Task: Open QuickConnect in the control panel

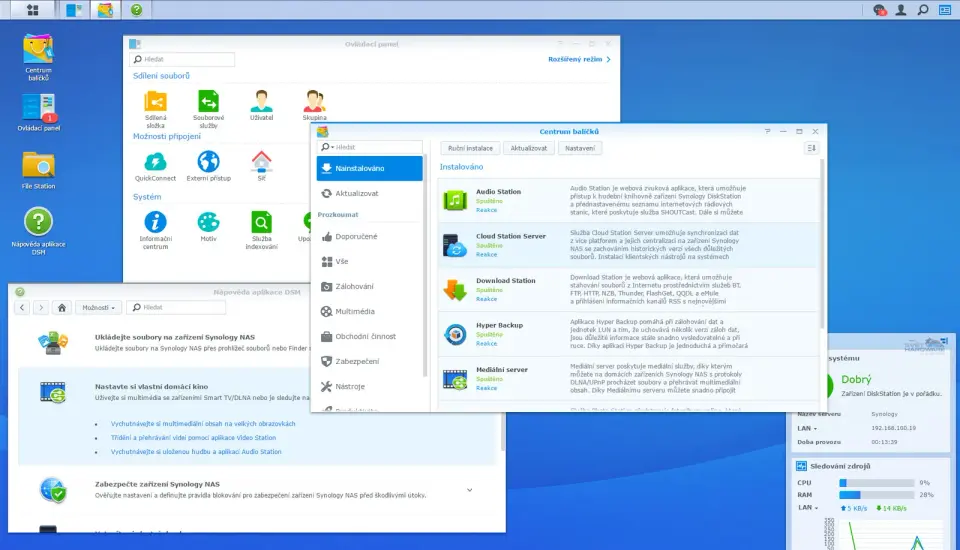Action: [155, 161]
